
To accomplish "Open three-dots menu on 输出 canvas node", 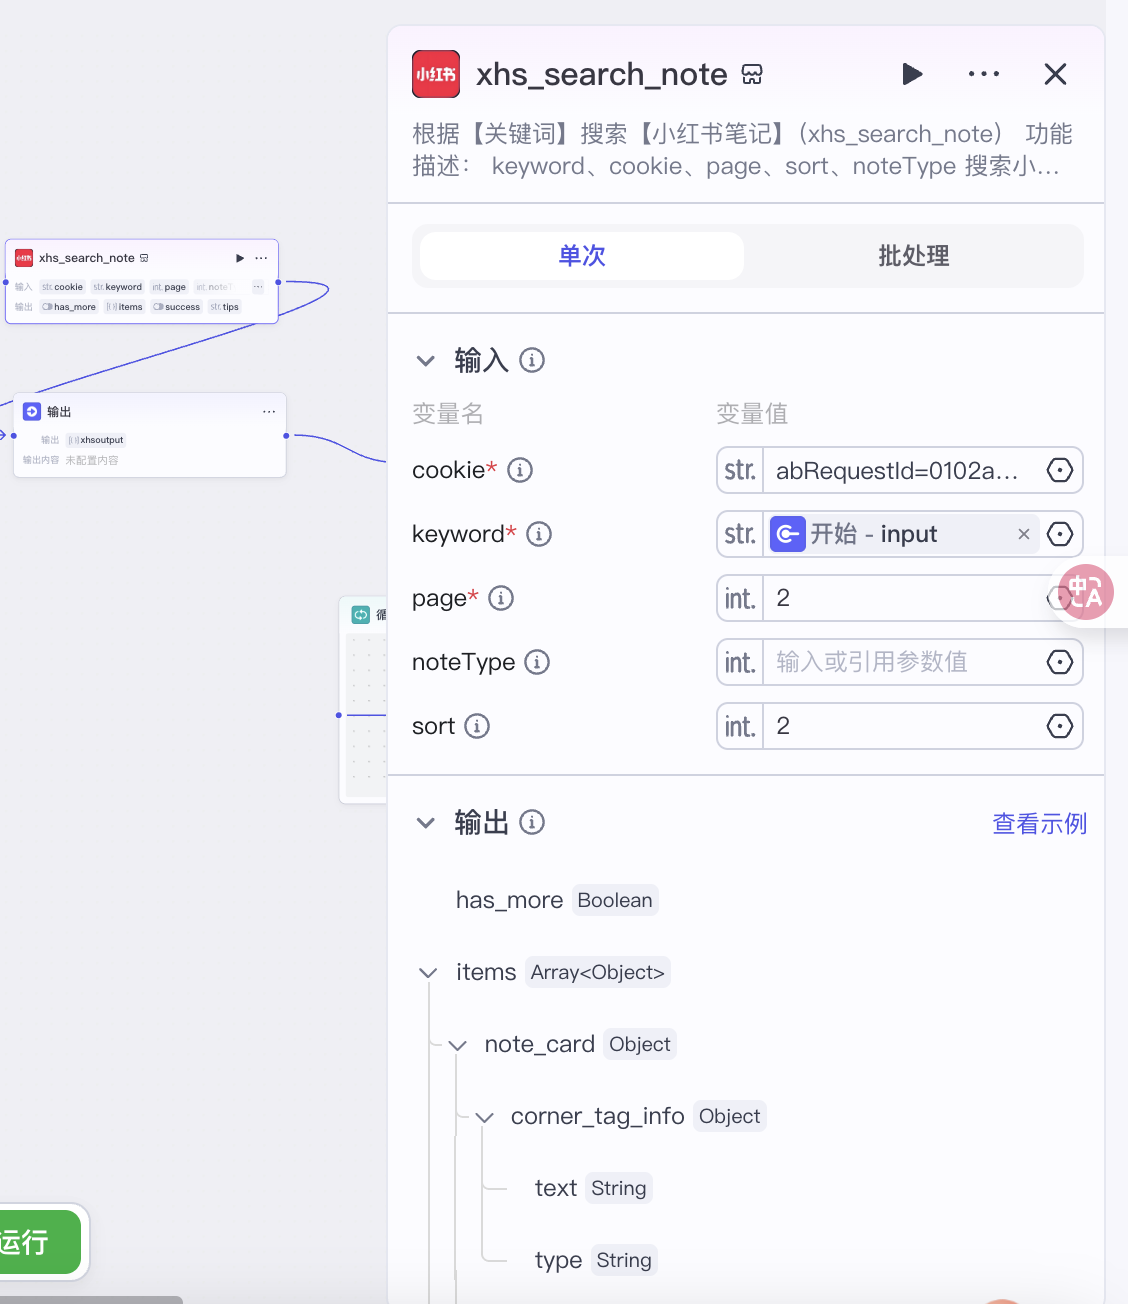I will 269,412.
